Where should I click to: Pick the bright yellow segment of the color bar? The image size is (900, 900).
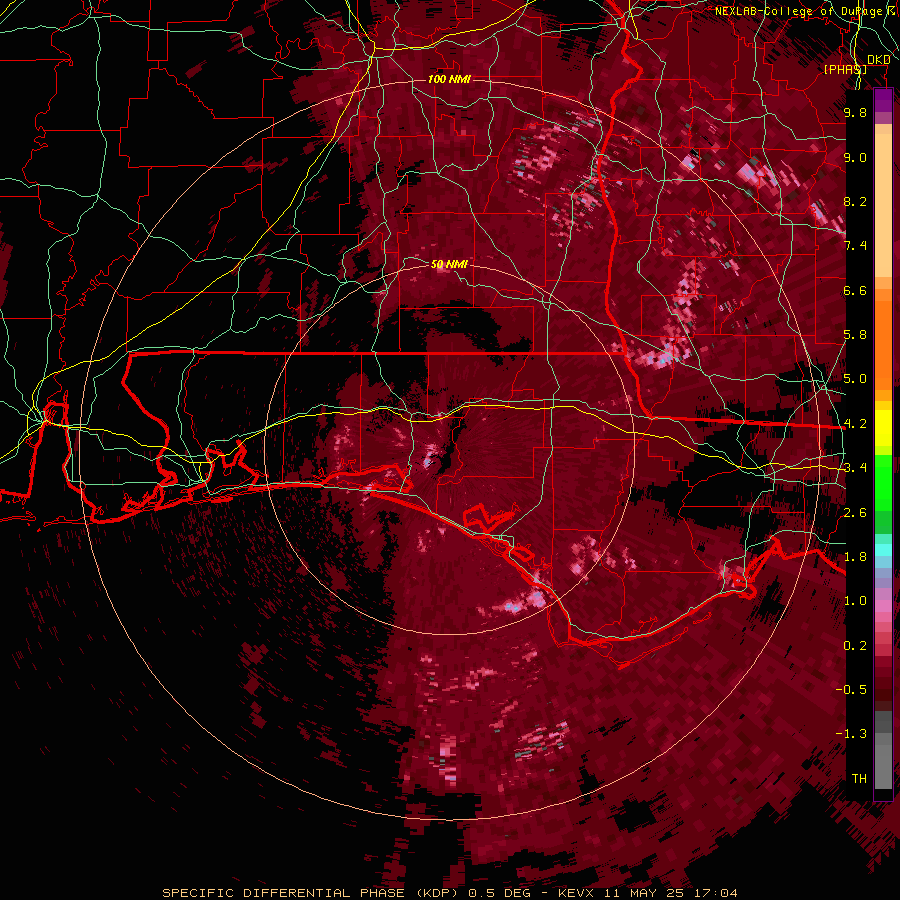883,428
